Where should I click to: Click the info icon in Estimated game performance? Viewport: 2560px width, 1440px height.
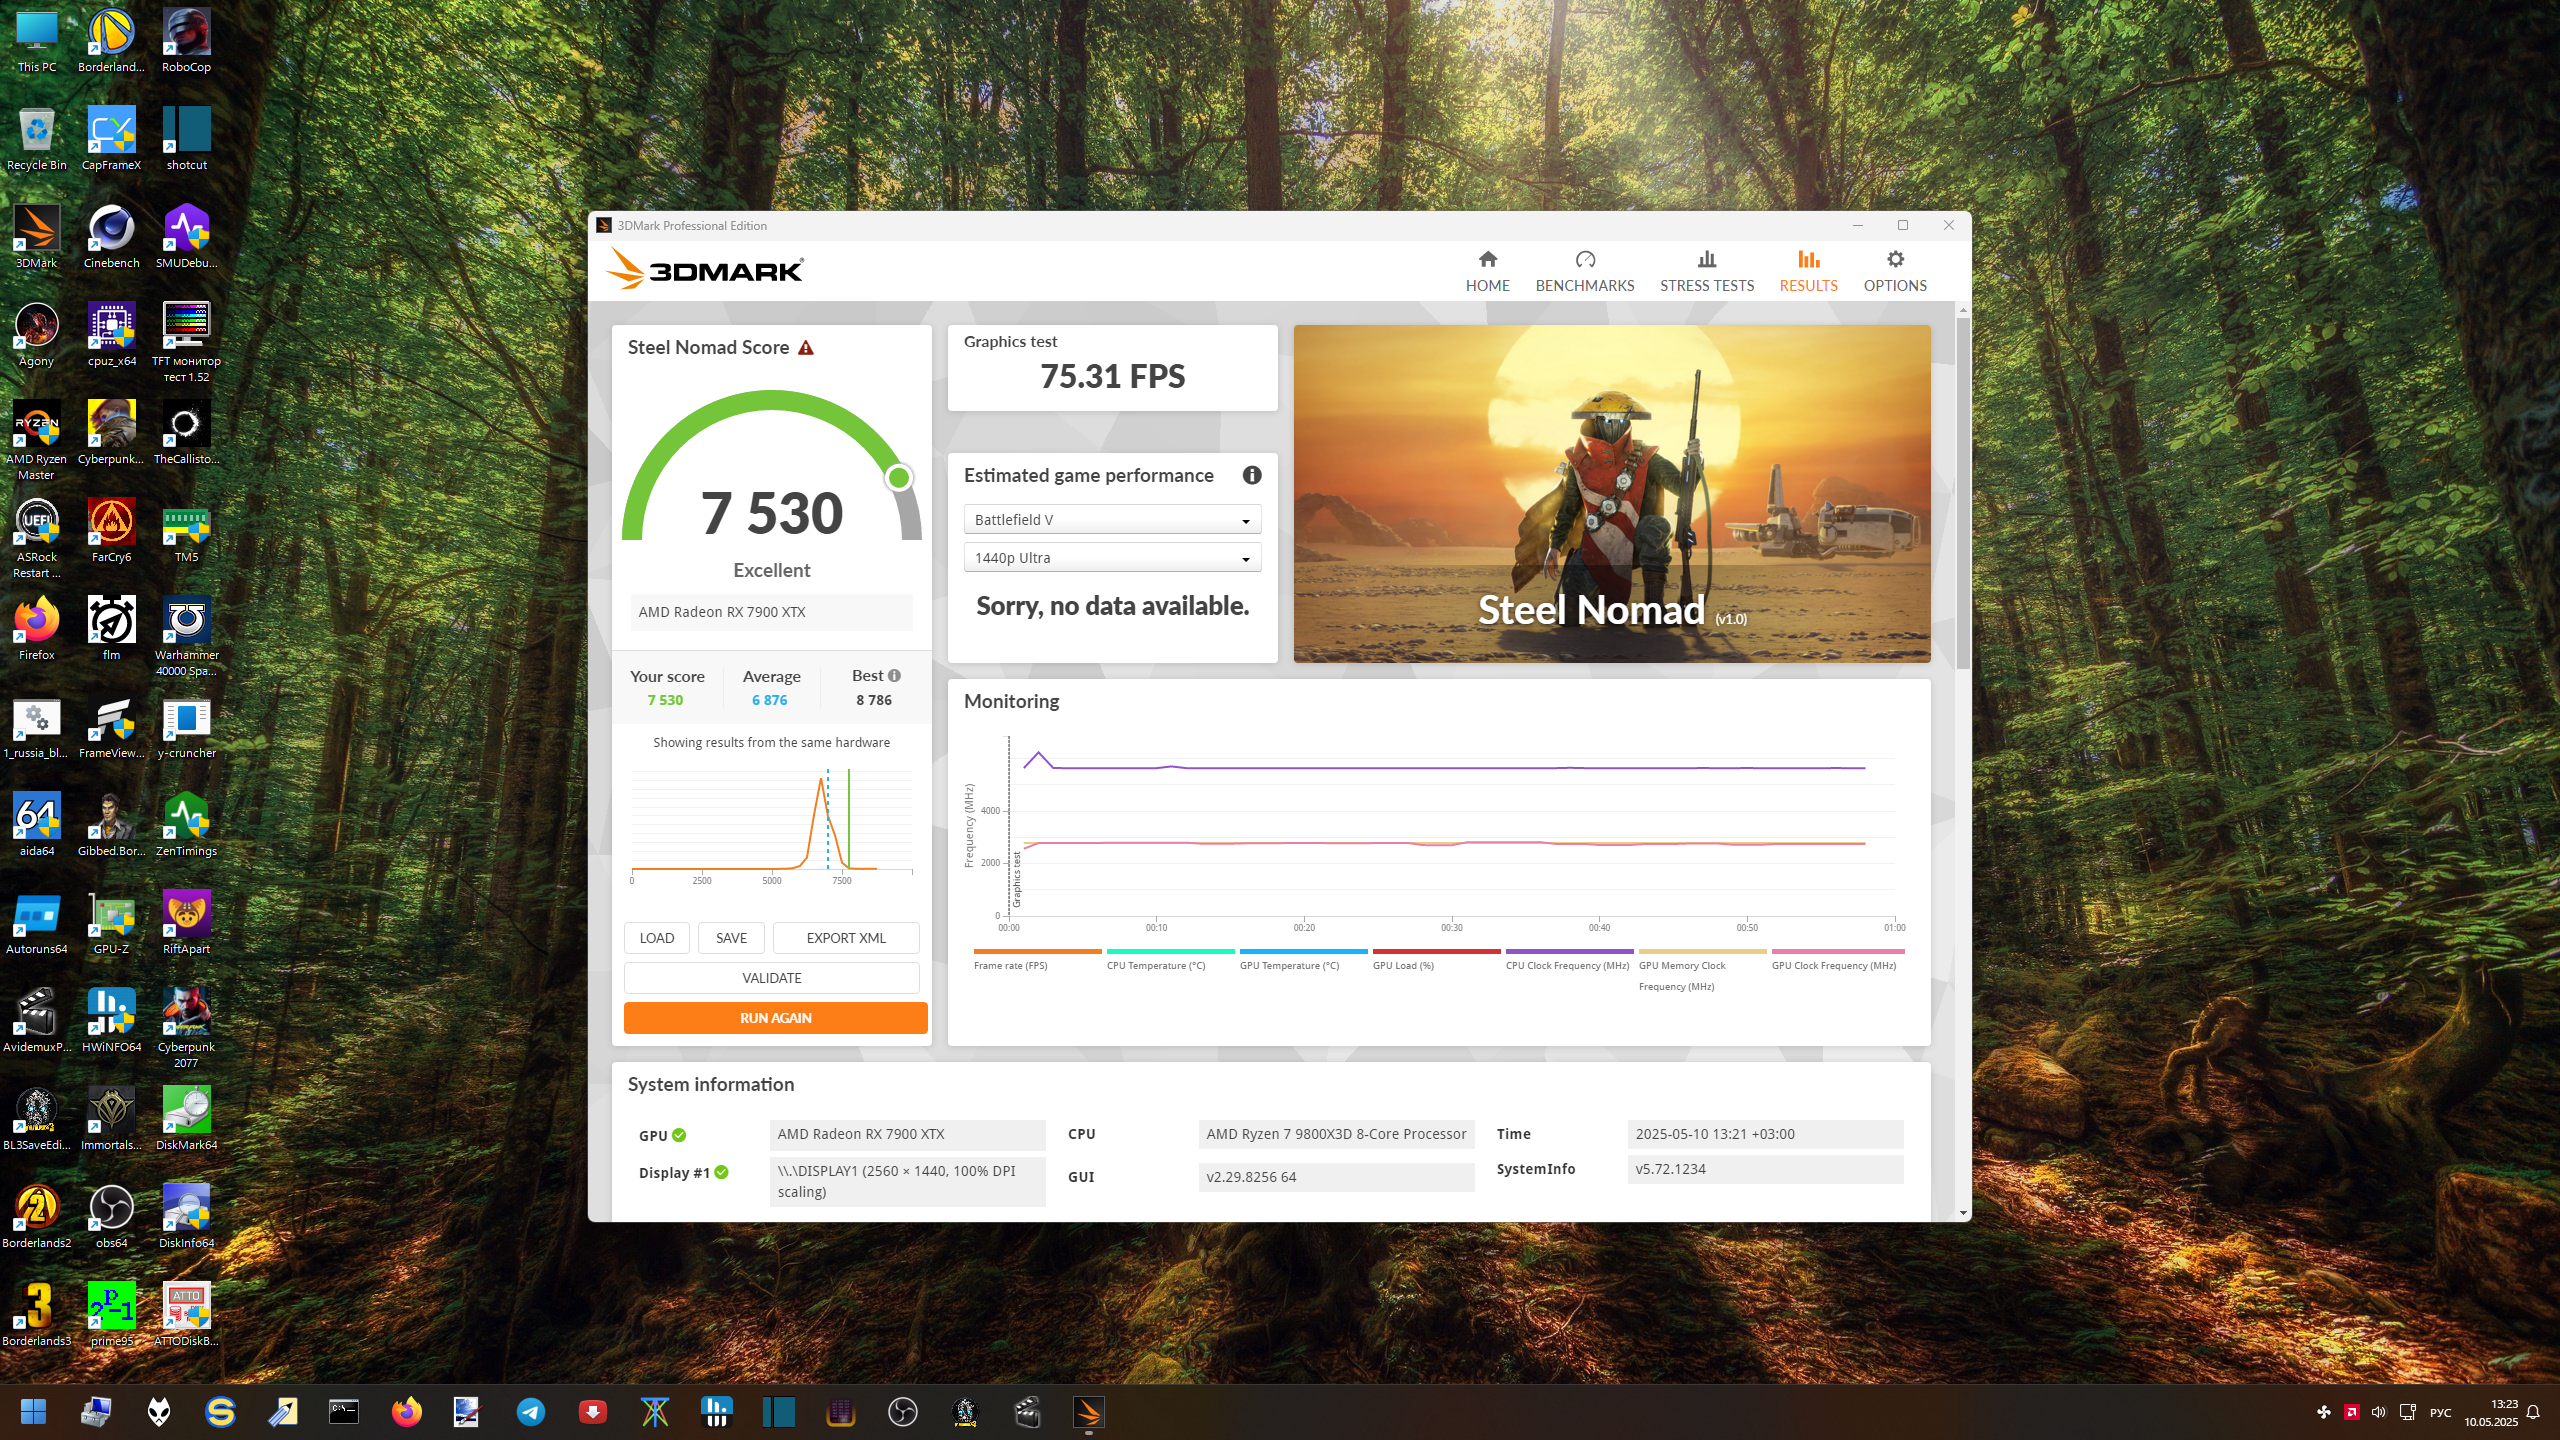(x=1251, y=475)
